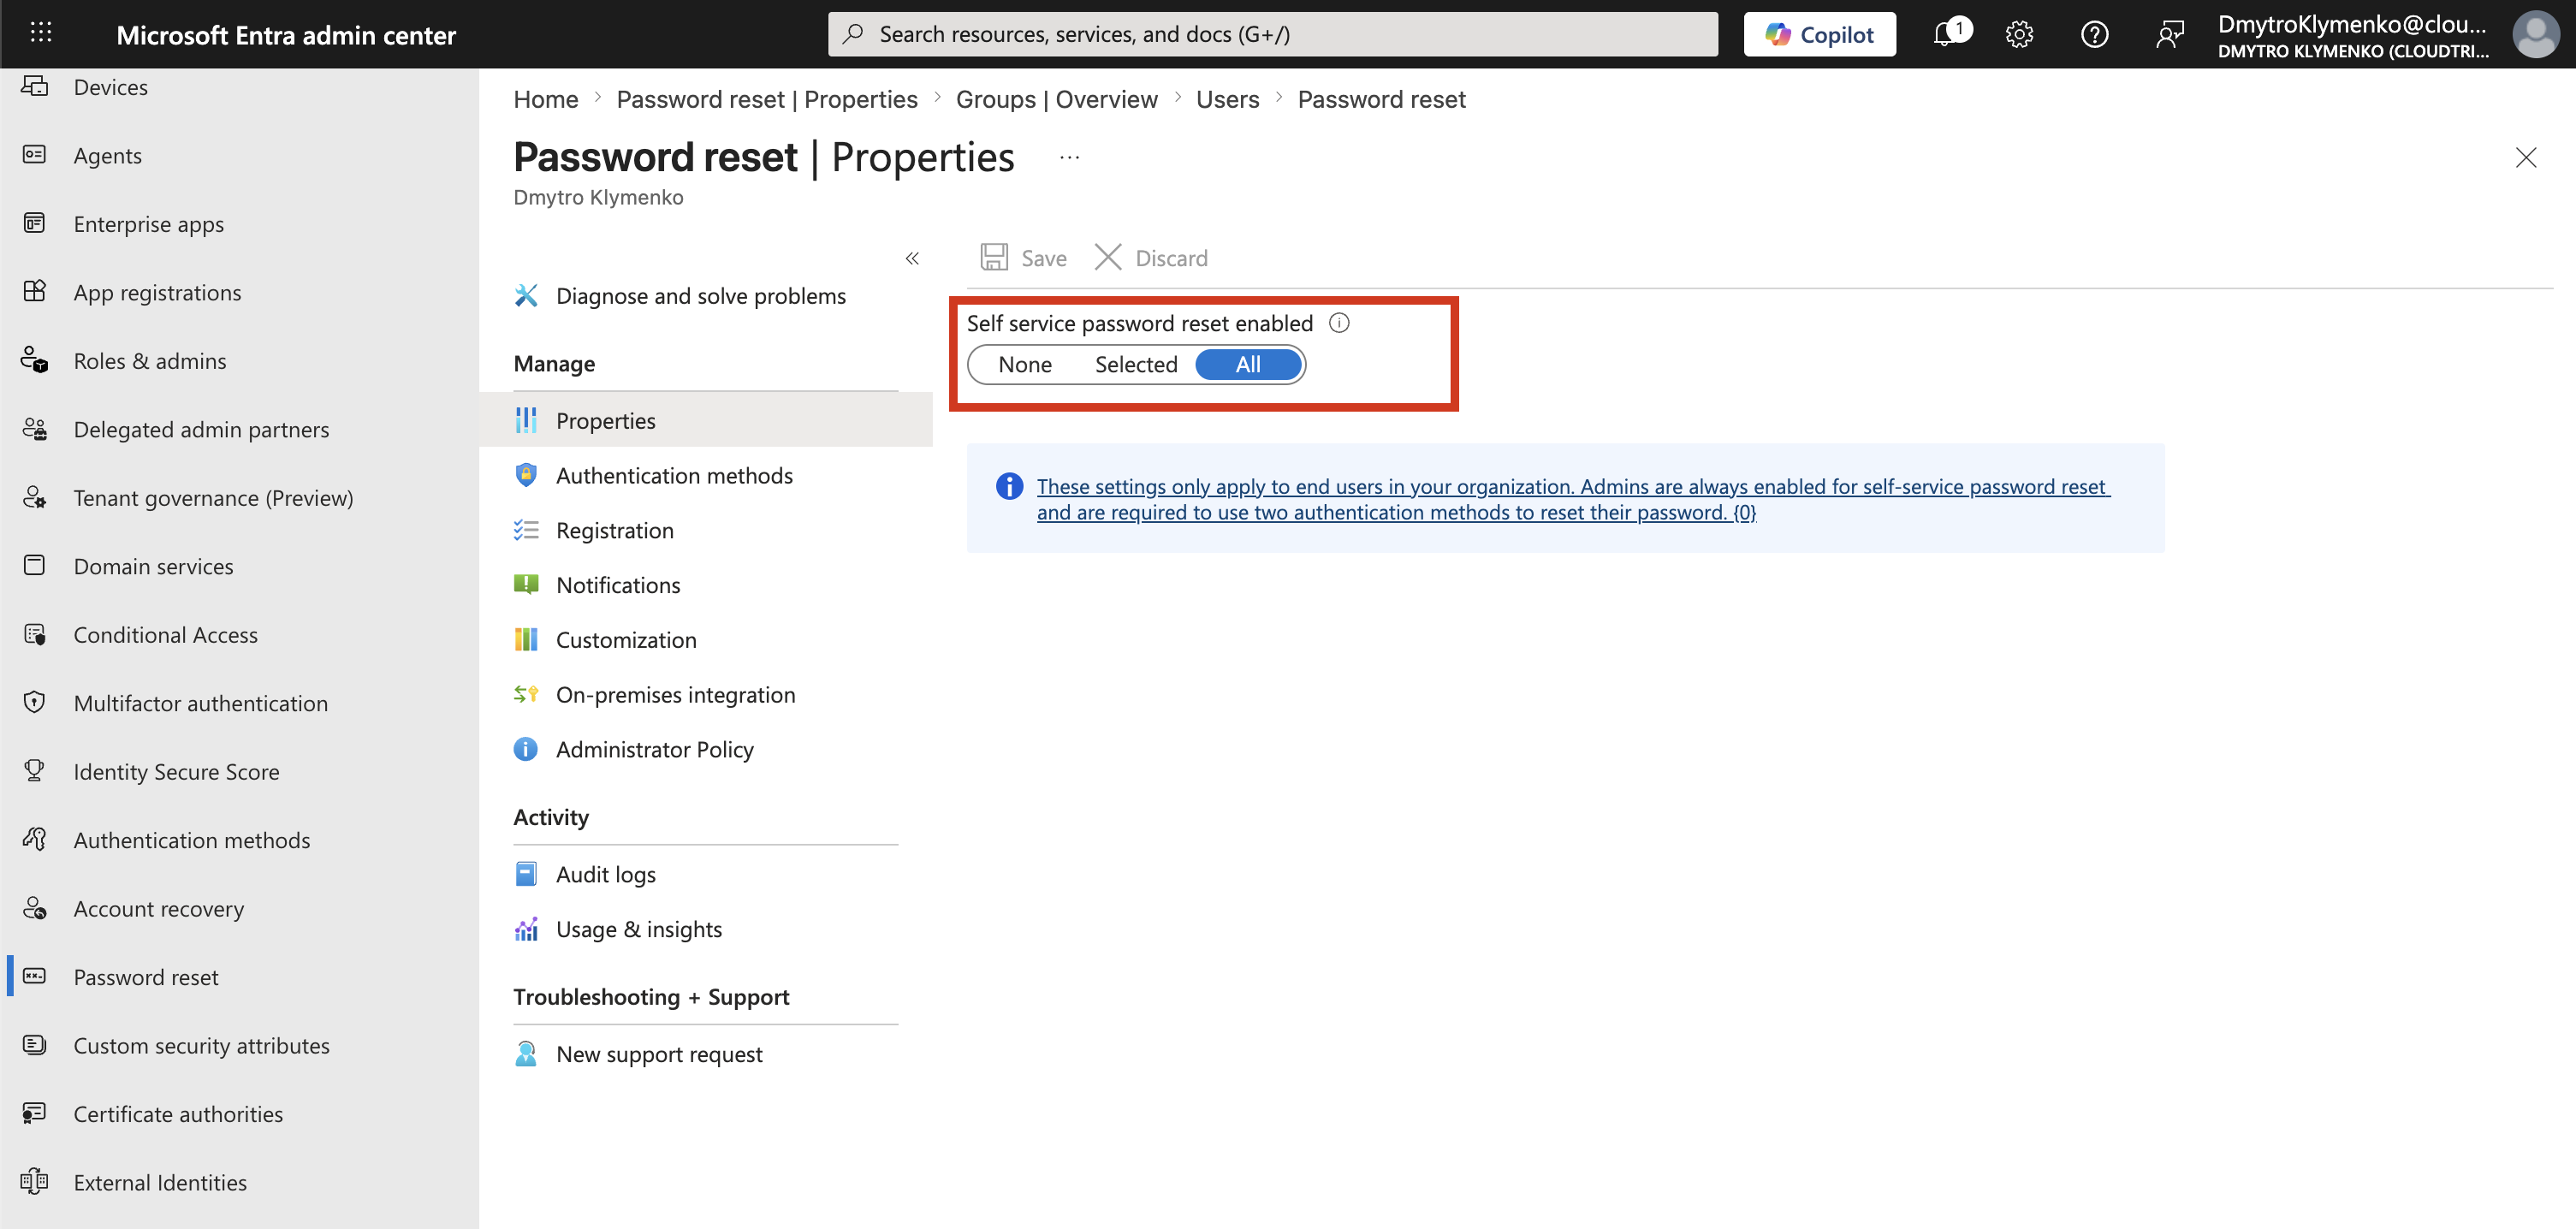Open On-premises integration menu item
2576x1229 pixels.
pyautogui.click(x=706, y=695)
